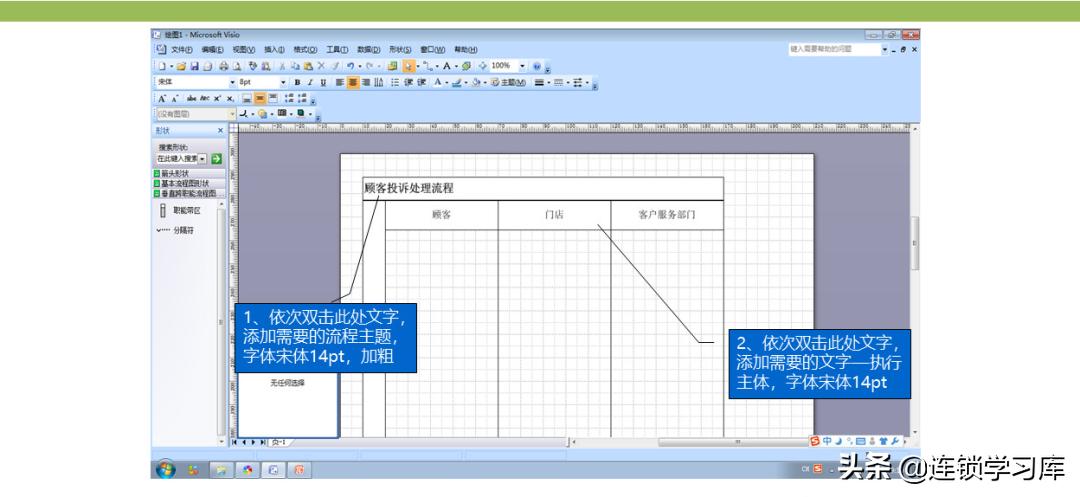Toggle Bold formatting

(297, 83)
